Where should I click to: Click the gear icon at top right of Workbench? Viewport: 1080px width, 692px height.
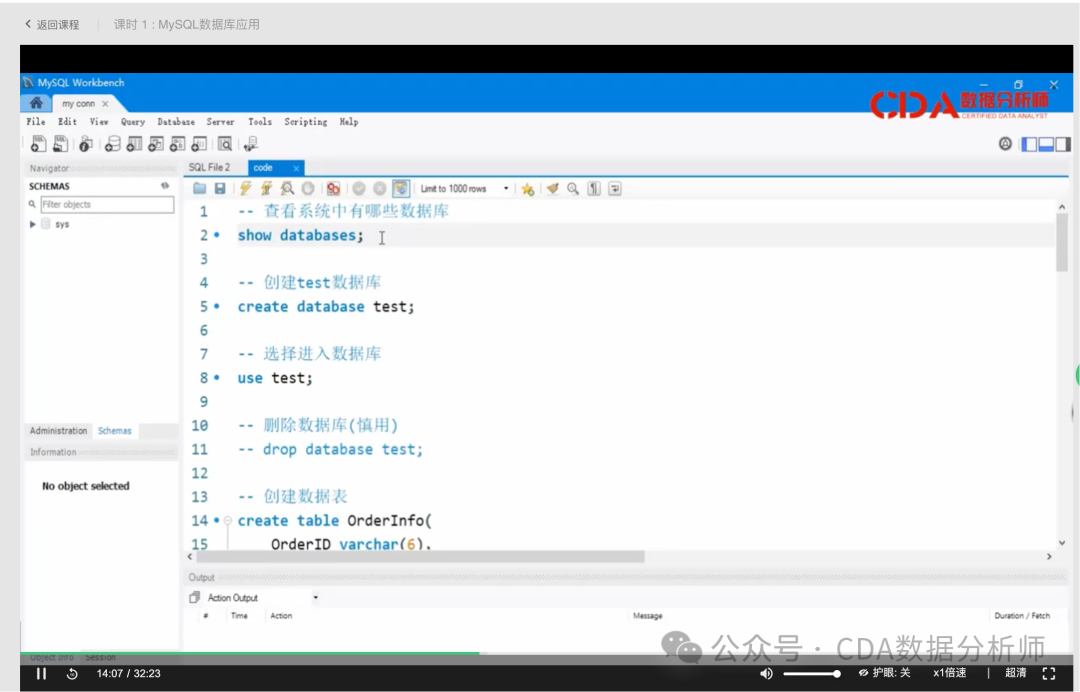point(1005,143)
